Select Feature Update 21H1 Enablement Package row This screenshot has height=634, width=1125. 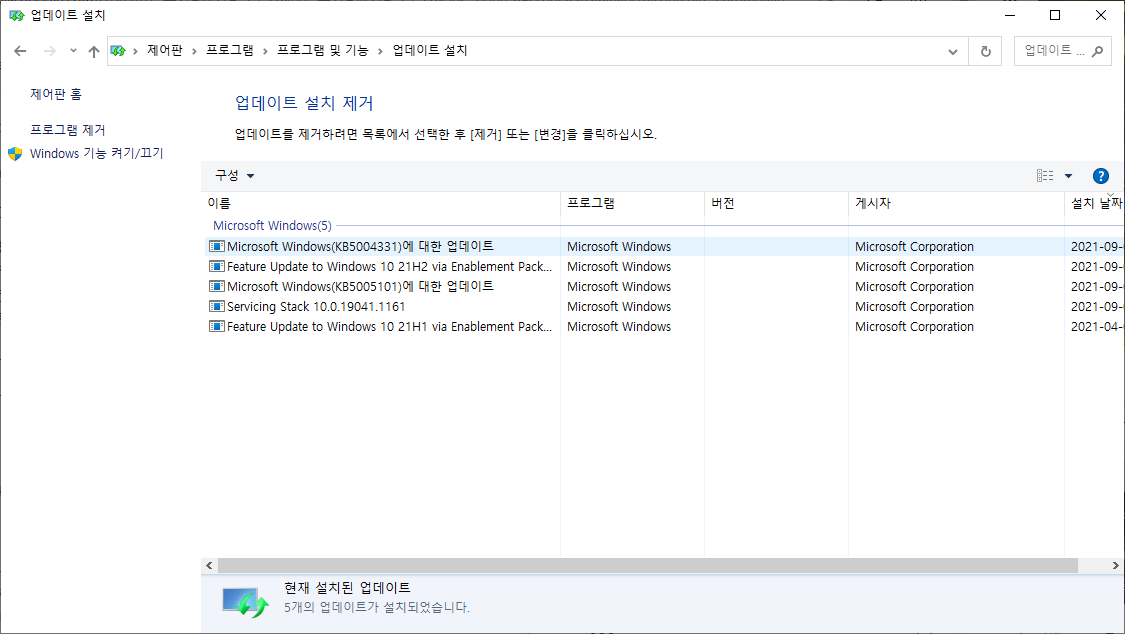(x=664, y=327)
